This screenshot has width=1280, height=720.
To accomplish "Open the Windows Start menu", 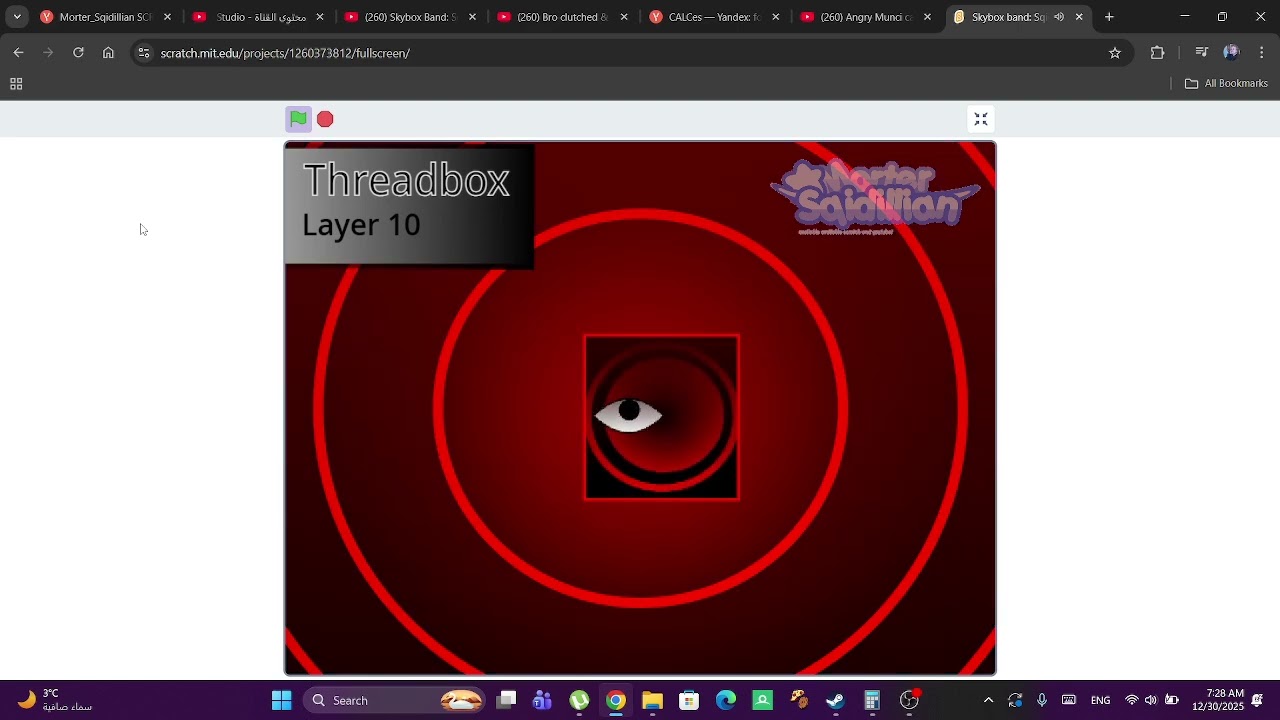I will [282, 700].
